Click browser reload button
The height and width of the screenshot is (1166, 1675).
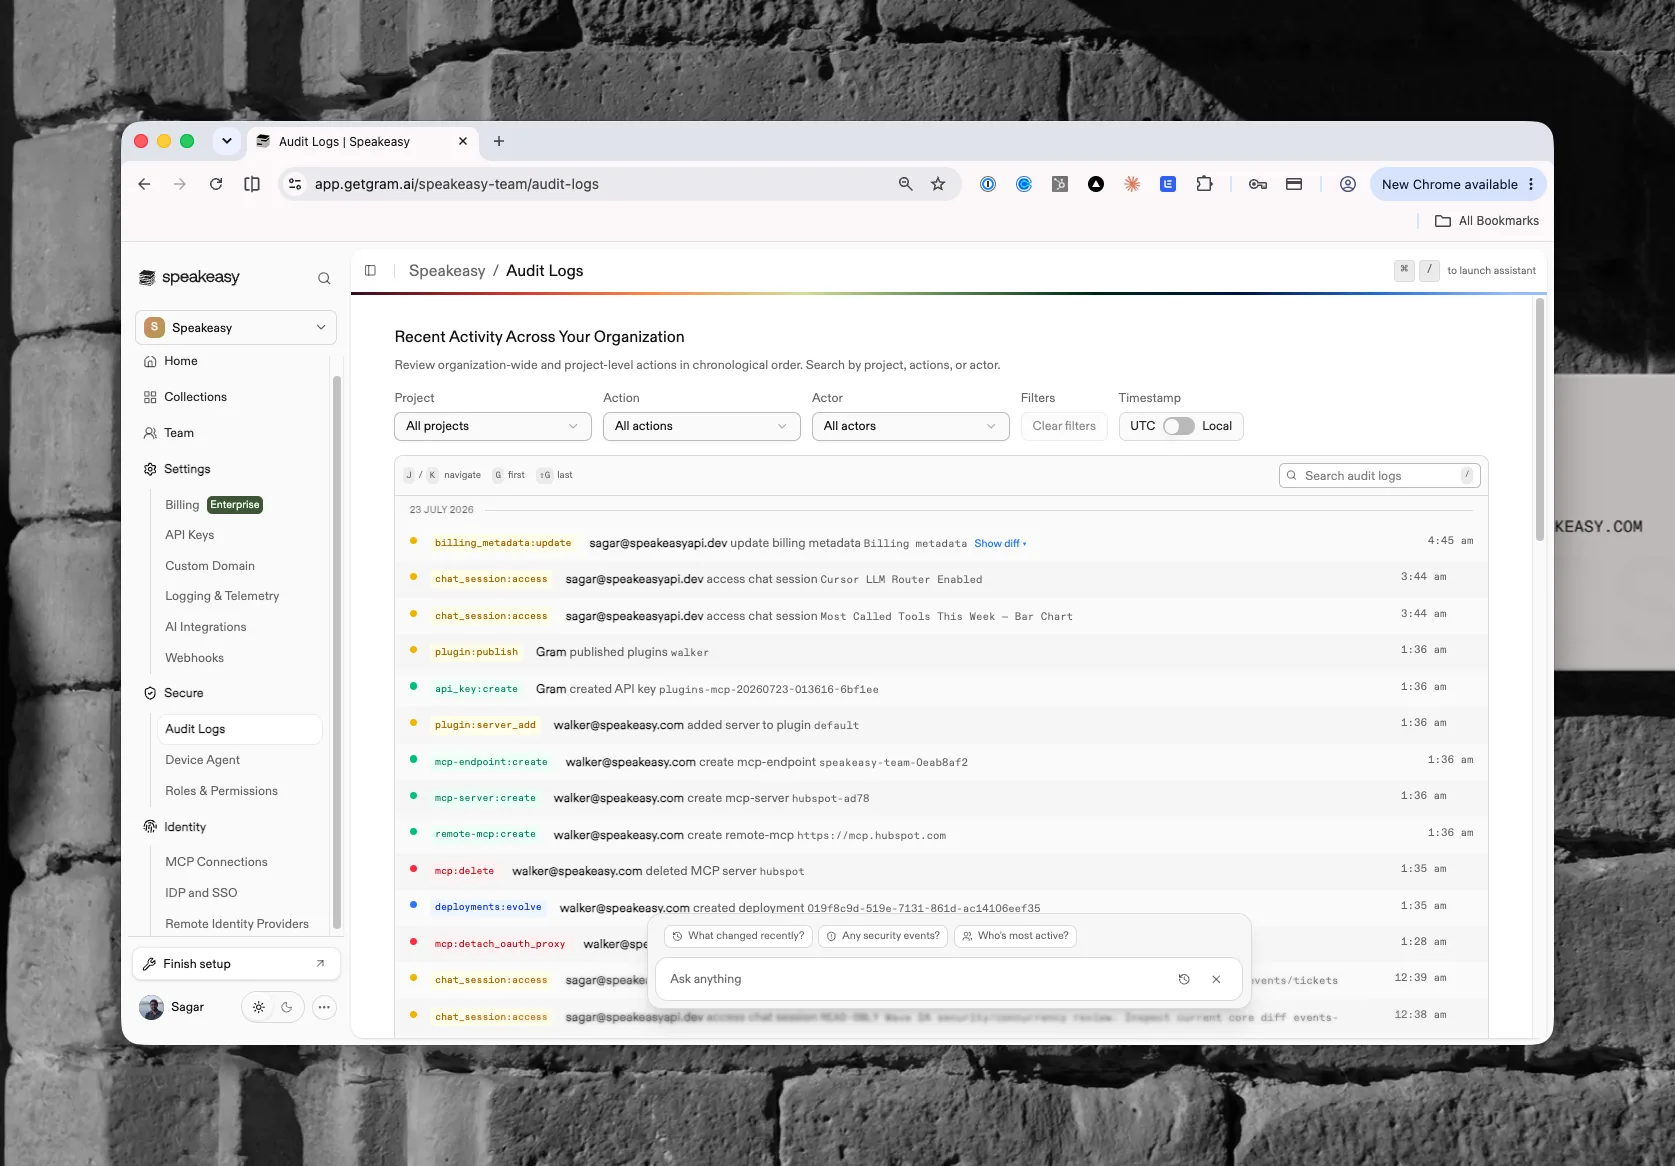(216, 184)
